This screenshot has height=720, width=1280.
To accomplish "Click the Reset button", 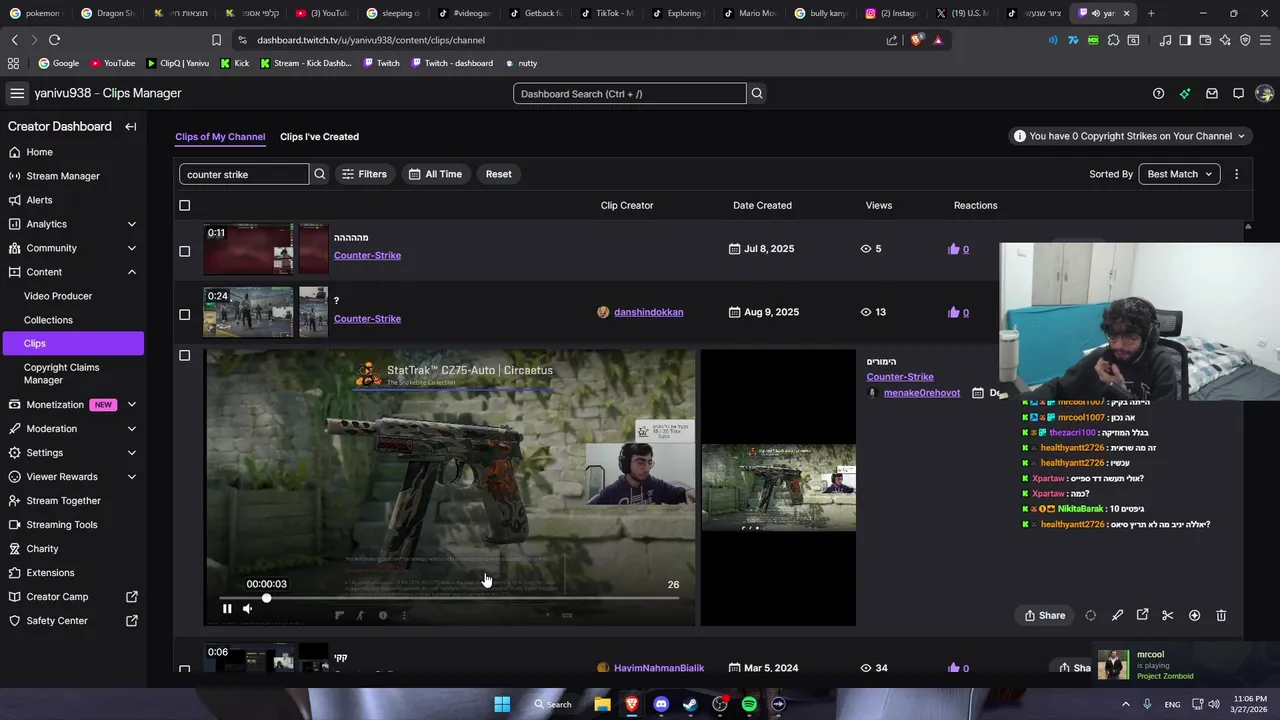I will click(x=498, y=174).
